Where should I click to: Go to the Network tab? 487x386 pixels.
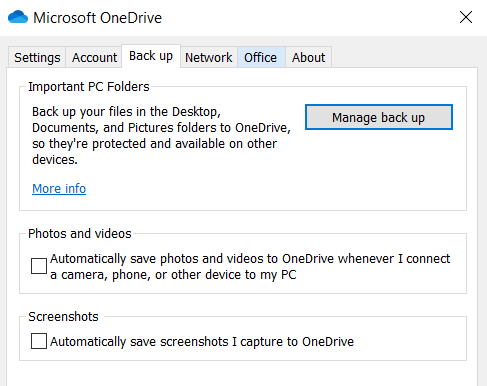coord(209,57)
